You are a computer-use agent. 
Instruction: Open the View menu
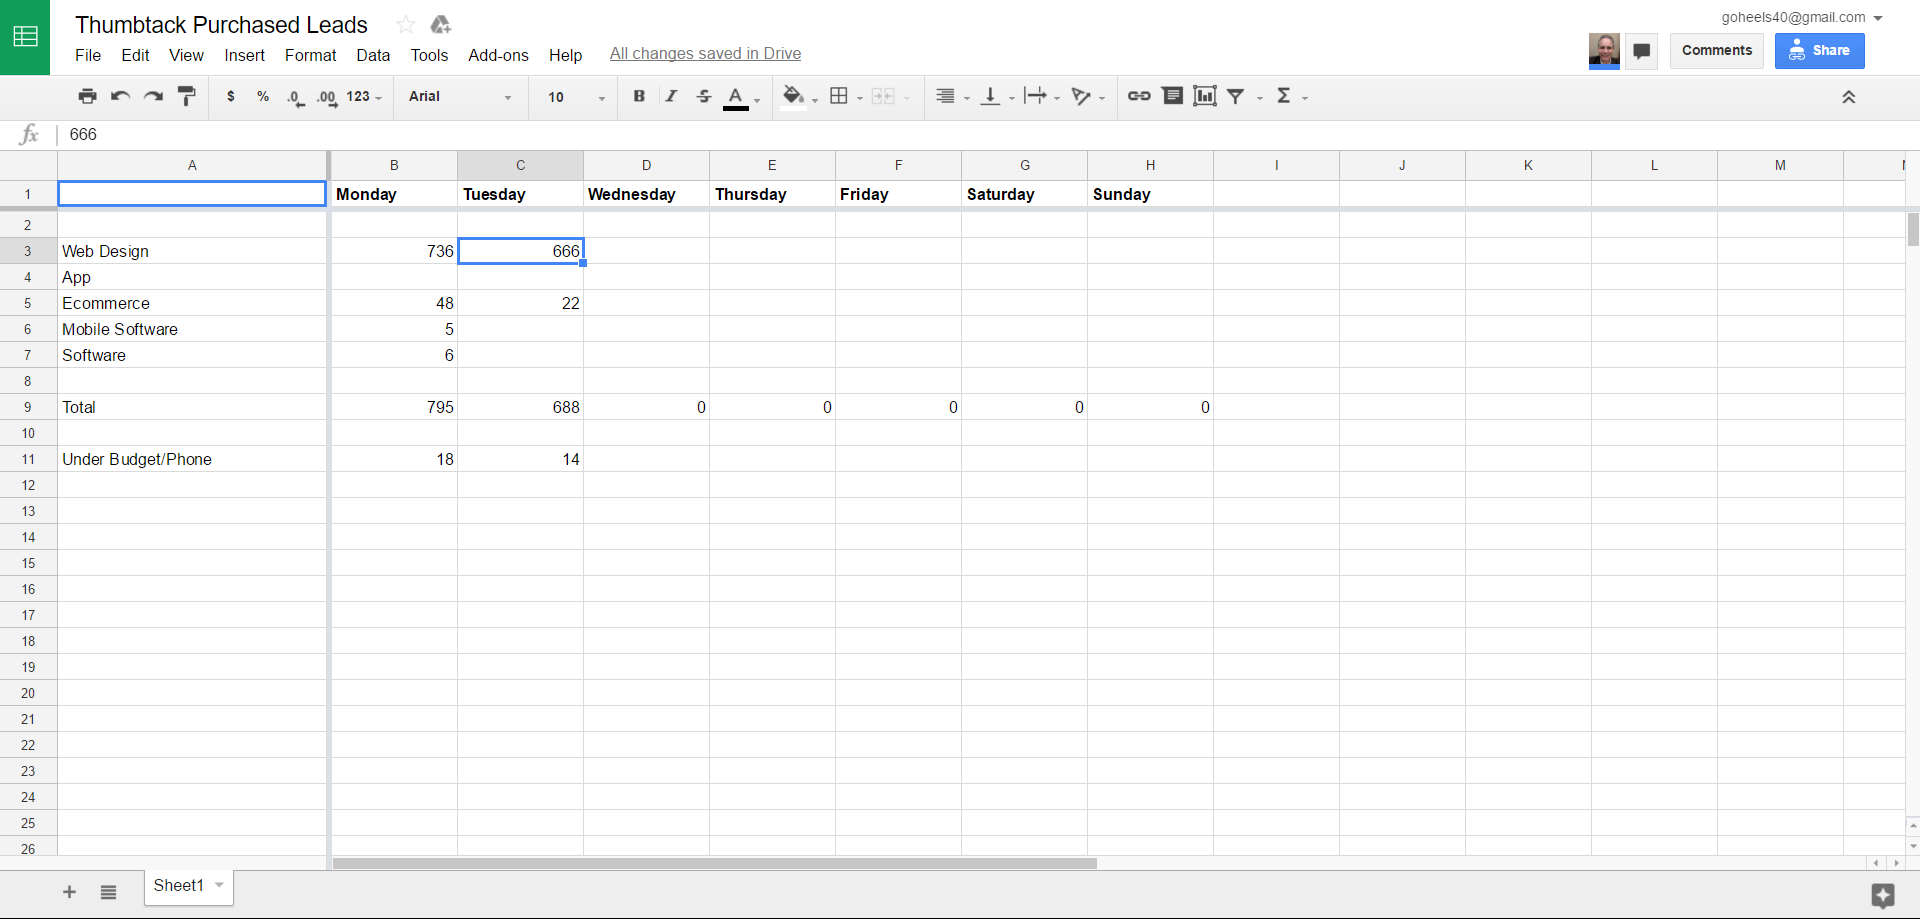tap(186, 55)
